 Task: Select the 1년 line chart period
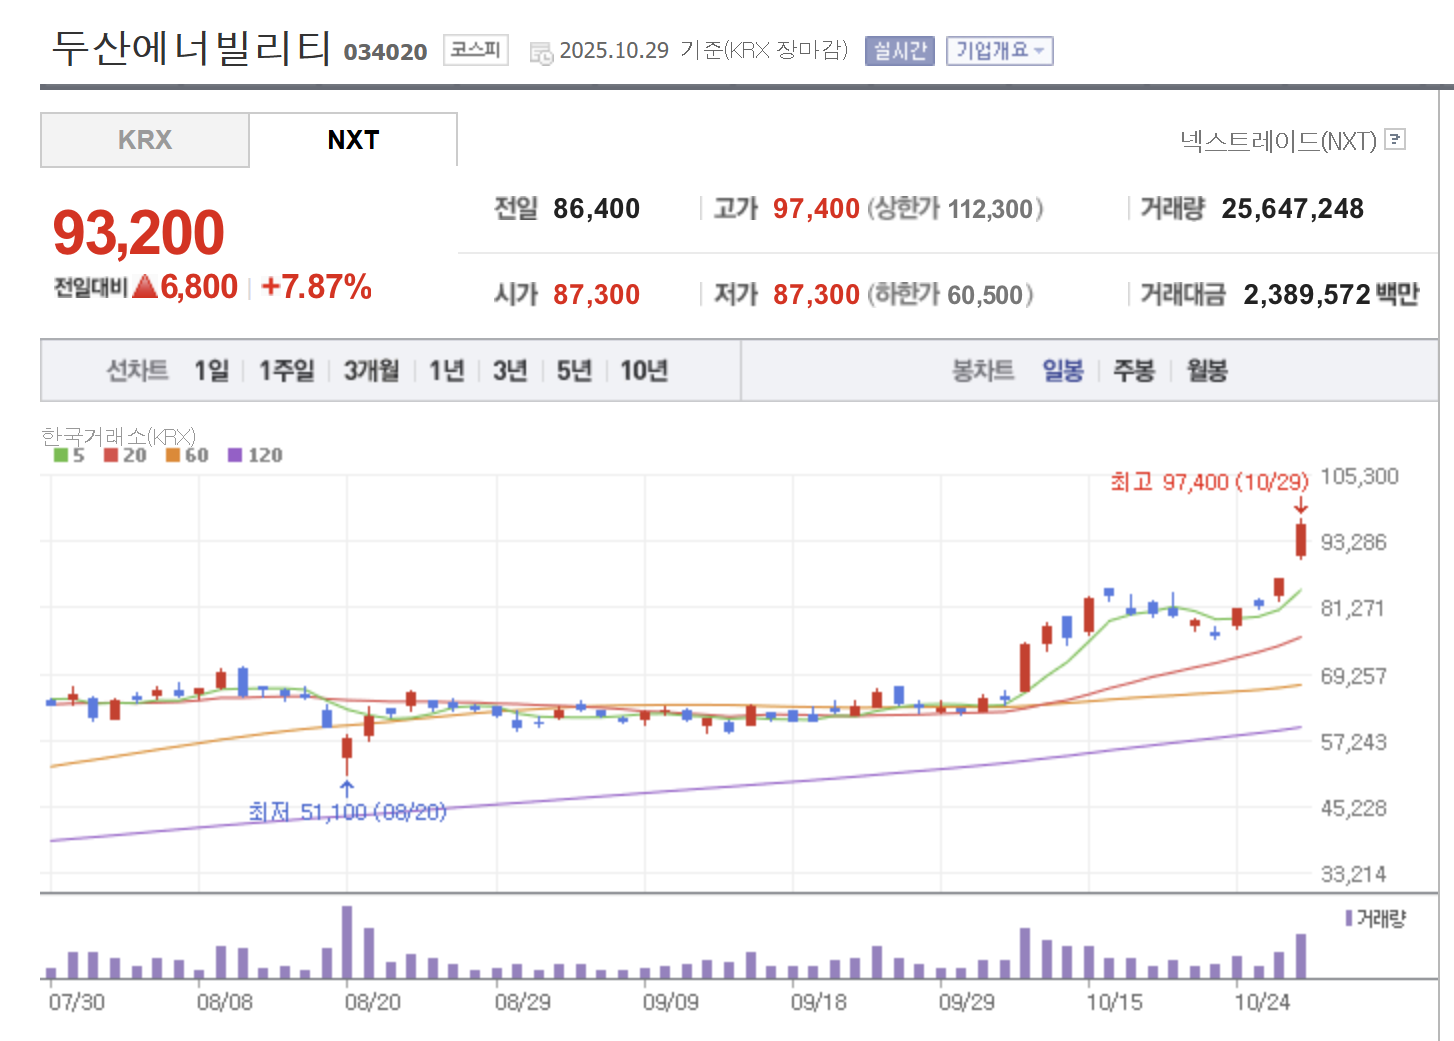[x=447, y=371]
